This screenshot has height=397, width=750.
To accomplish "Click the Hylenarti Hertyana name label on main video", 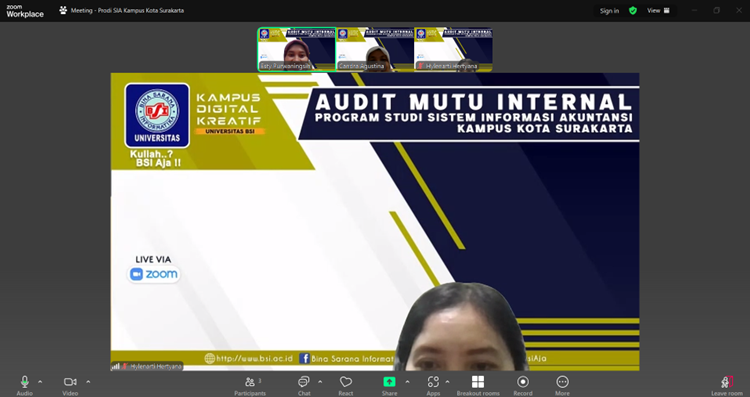I will click(156, 366).
